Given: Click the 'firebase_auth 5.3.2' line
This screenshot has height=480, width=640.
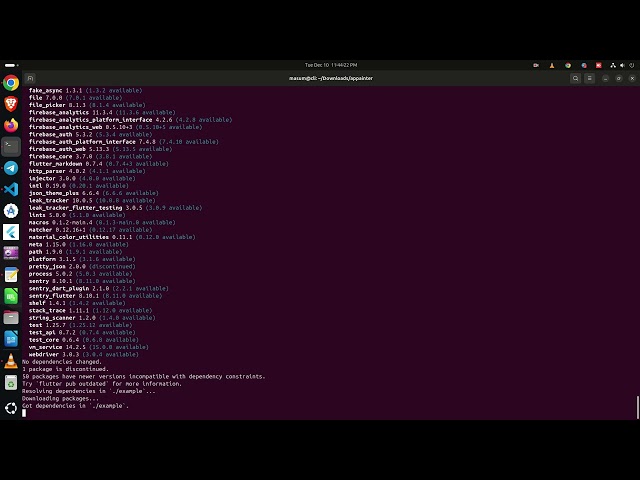Looking at the screenshot, I should (90, 134).
